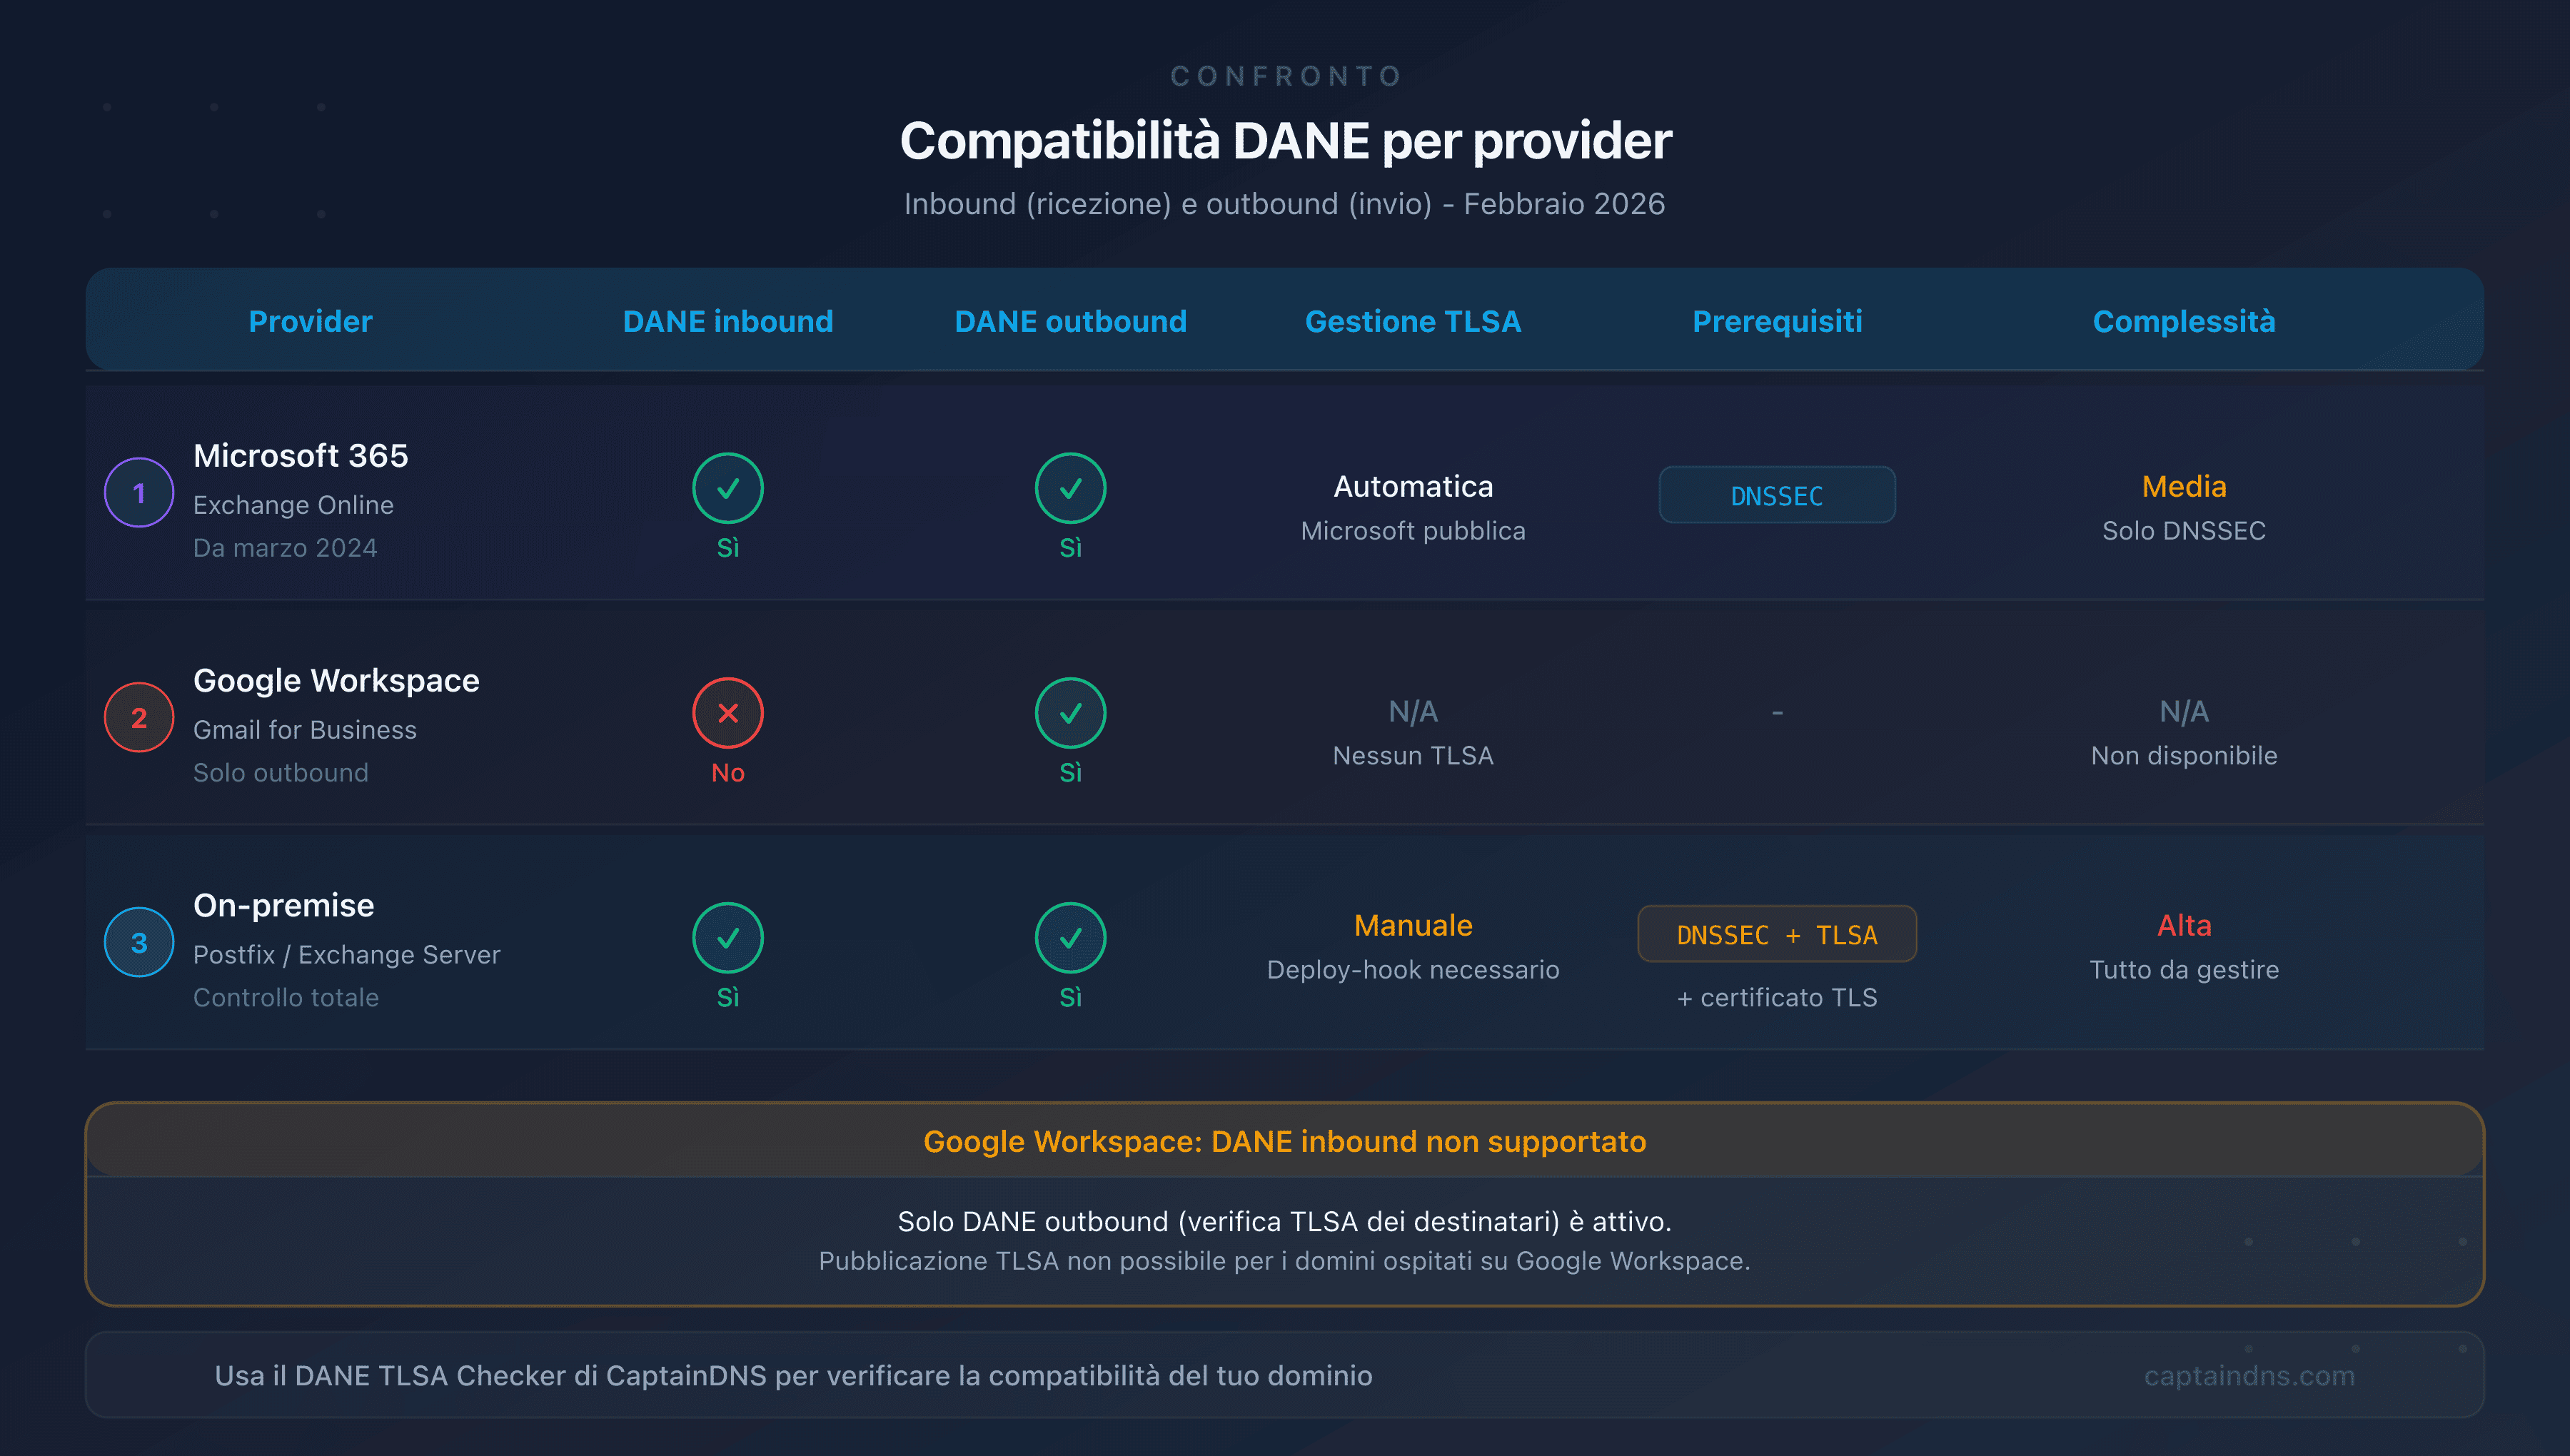
Task: Click the DNSSEC badge in Microsoft 365 row
Action: click(1777, 495)
